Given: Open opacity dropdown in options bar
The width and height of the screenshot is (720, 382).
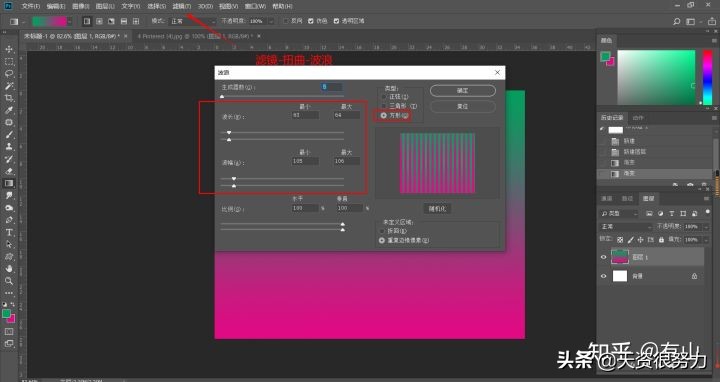Looking at the screenshot, I should 271,21.
